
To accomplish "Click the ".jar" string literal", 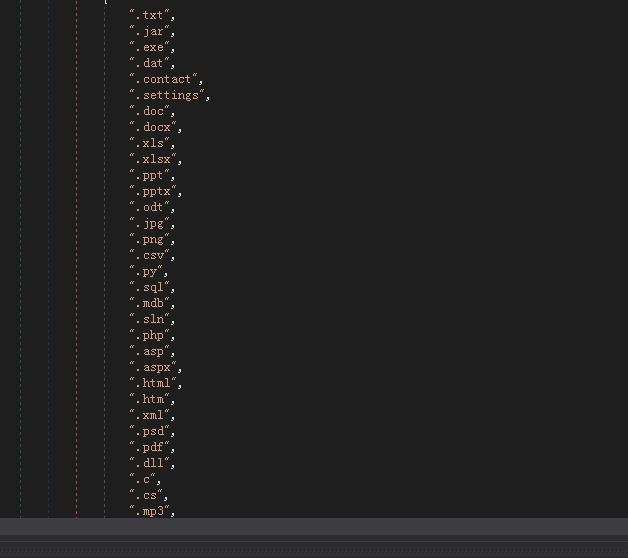I will pyautogui.click(x=149, y=32).
